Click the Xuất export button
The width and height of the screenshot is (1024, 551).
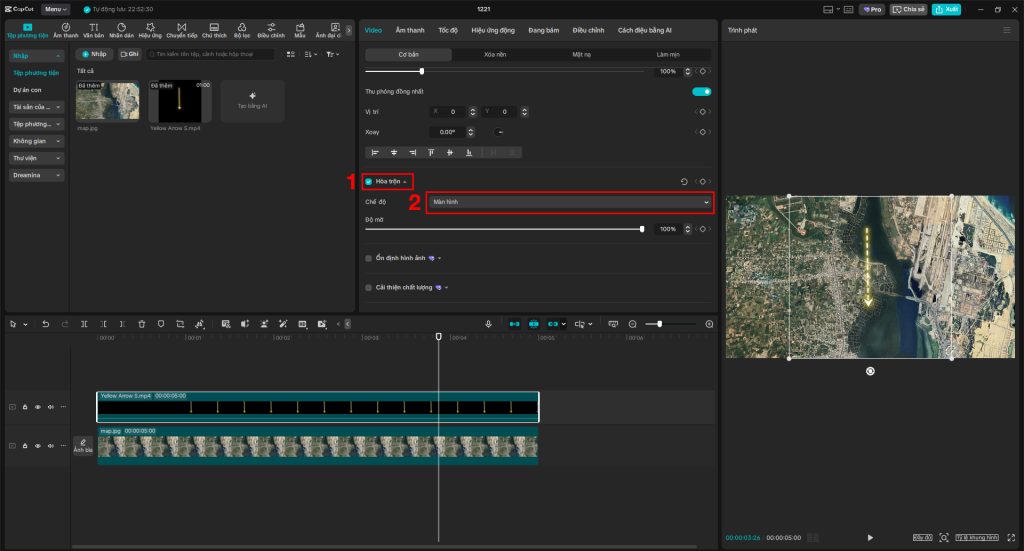coord(945,9)
